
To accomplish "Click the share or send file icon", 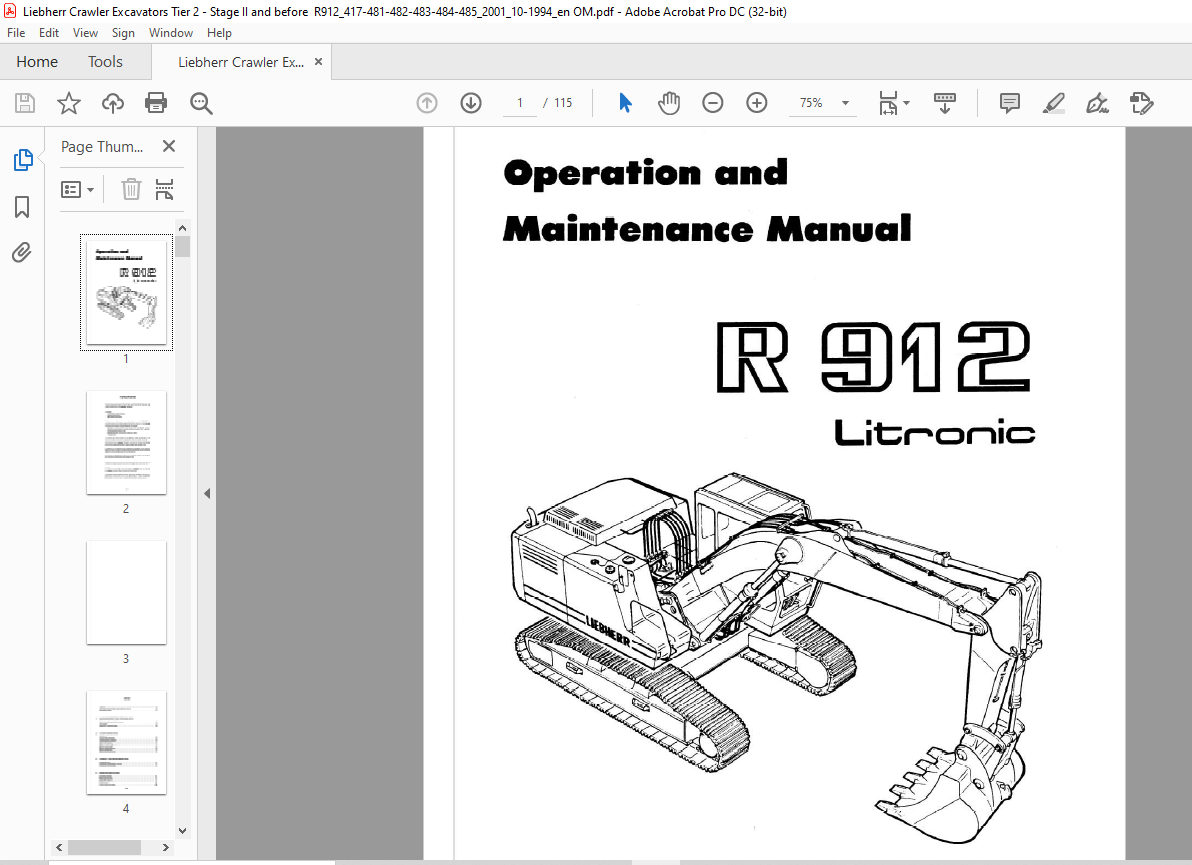I will point(1141,103).
